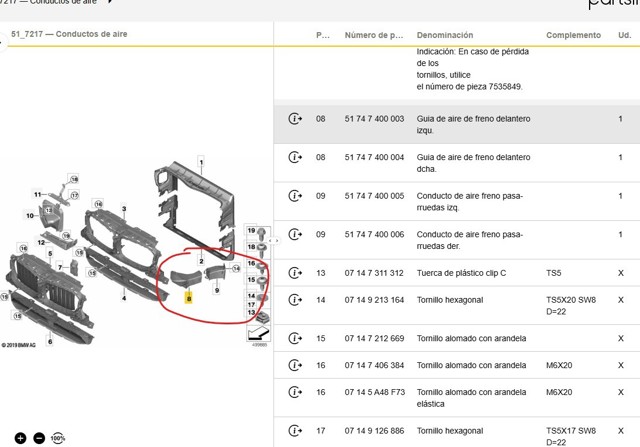
Task: Select 'Conducto de aire freno pasa-rruedas izq.' text
Action: 470,202
